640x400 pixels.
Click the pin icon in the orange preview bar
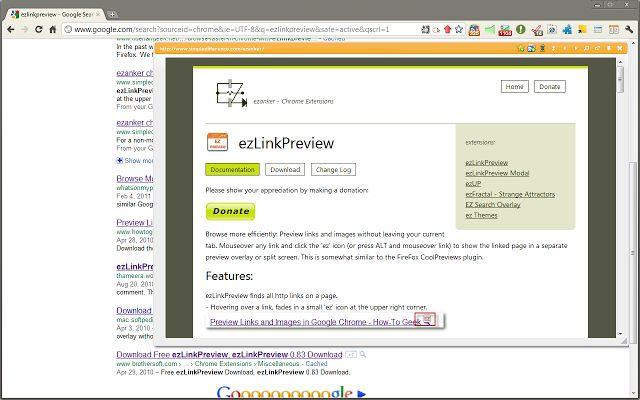click(609, 48)
